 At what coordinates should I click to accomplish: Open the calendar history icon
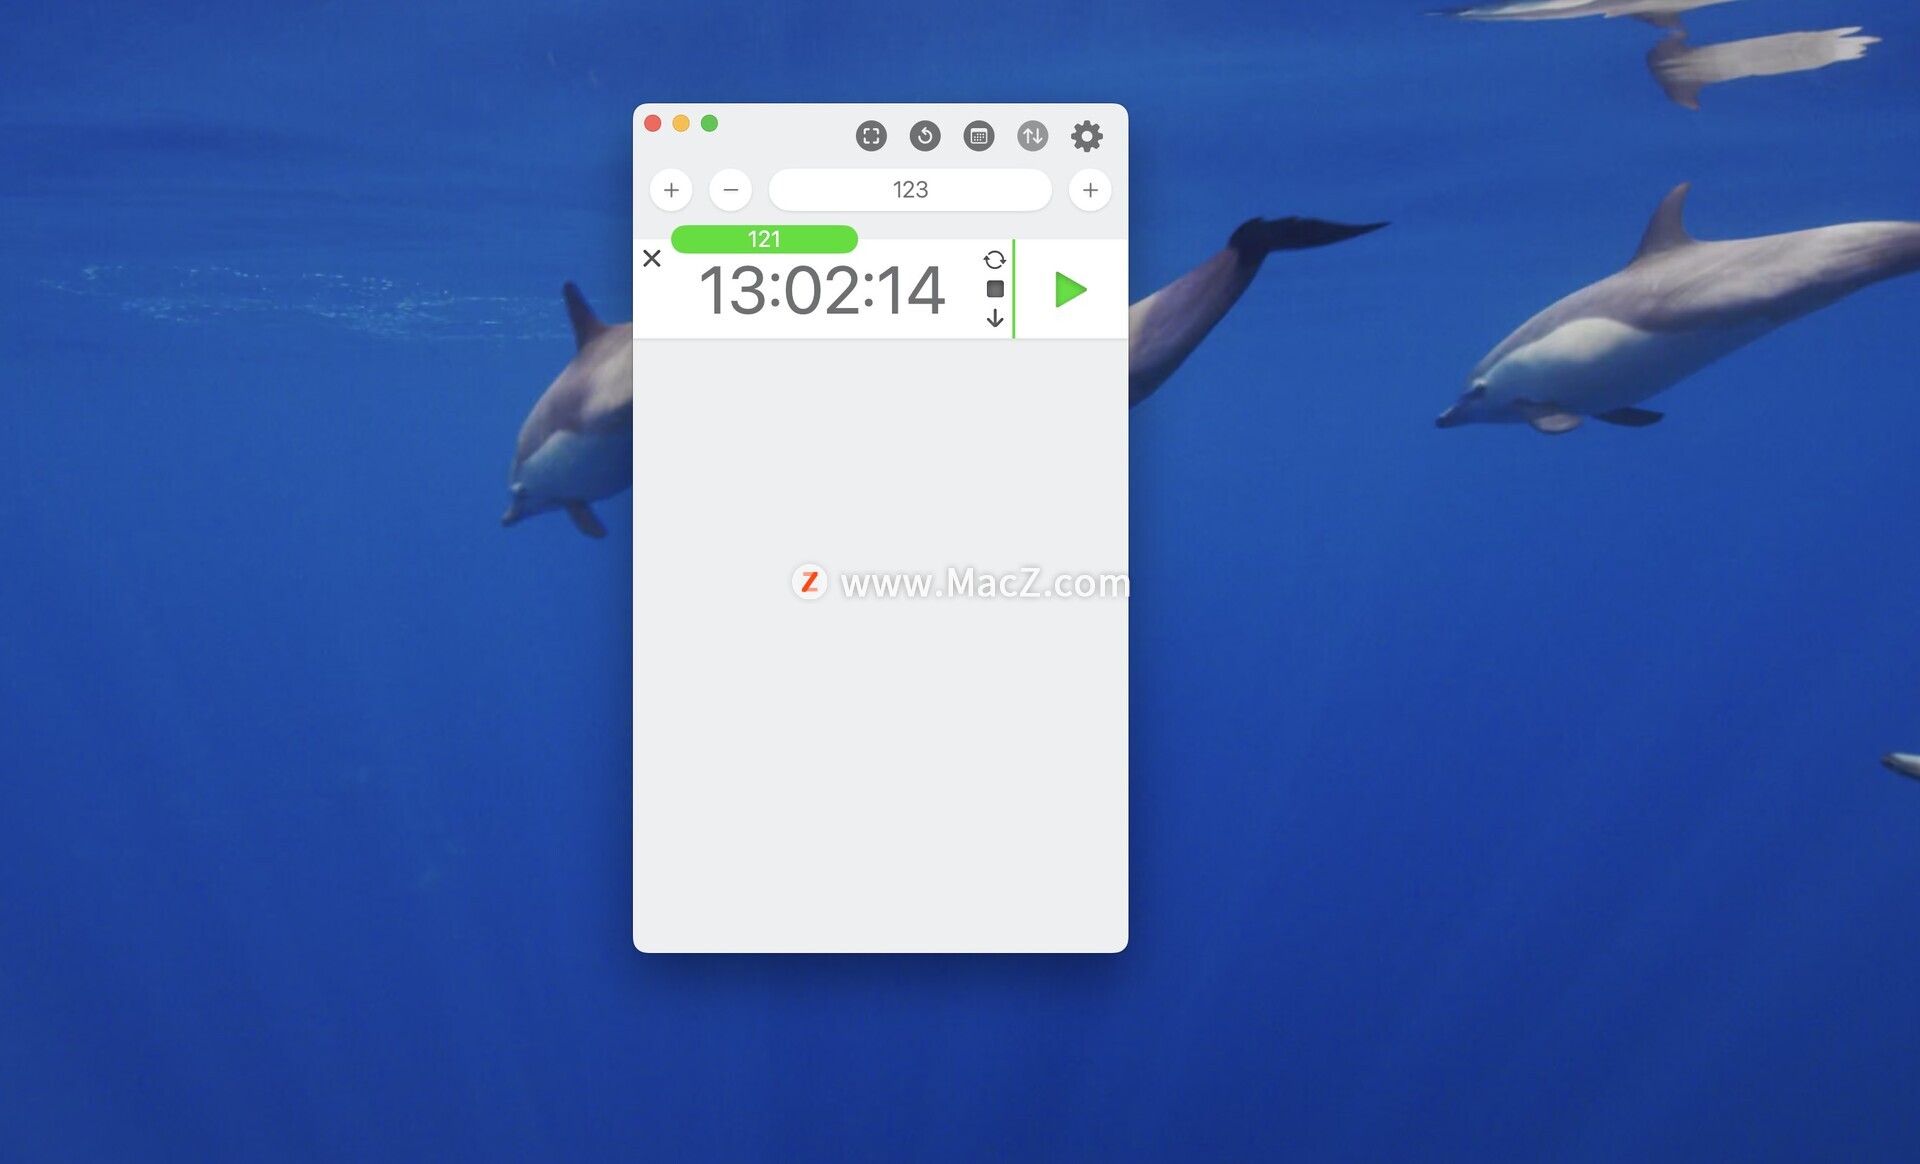coord(979,136)
